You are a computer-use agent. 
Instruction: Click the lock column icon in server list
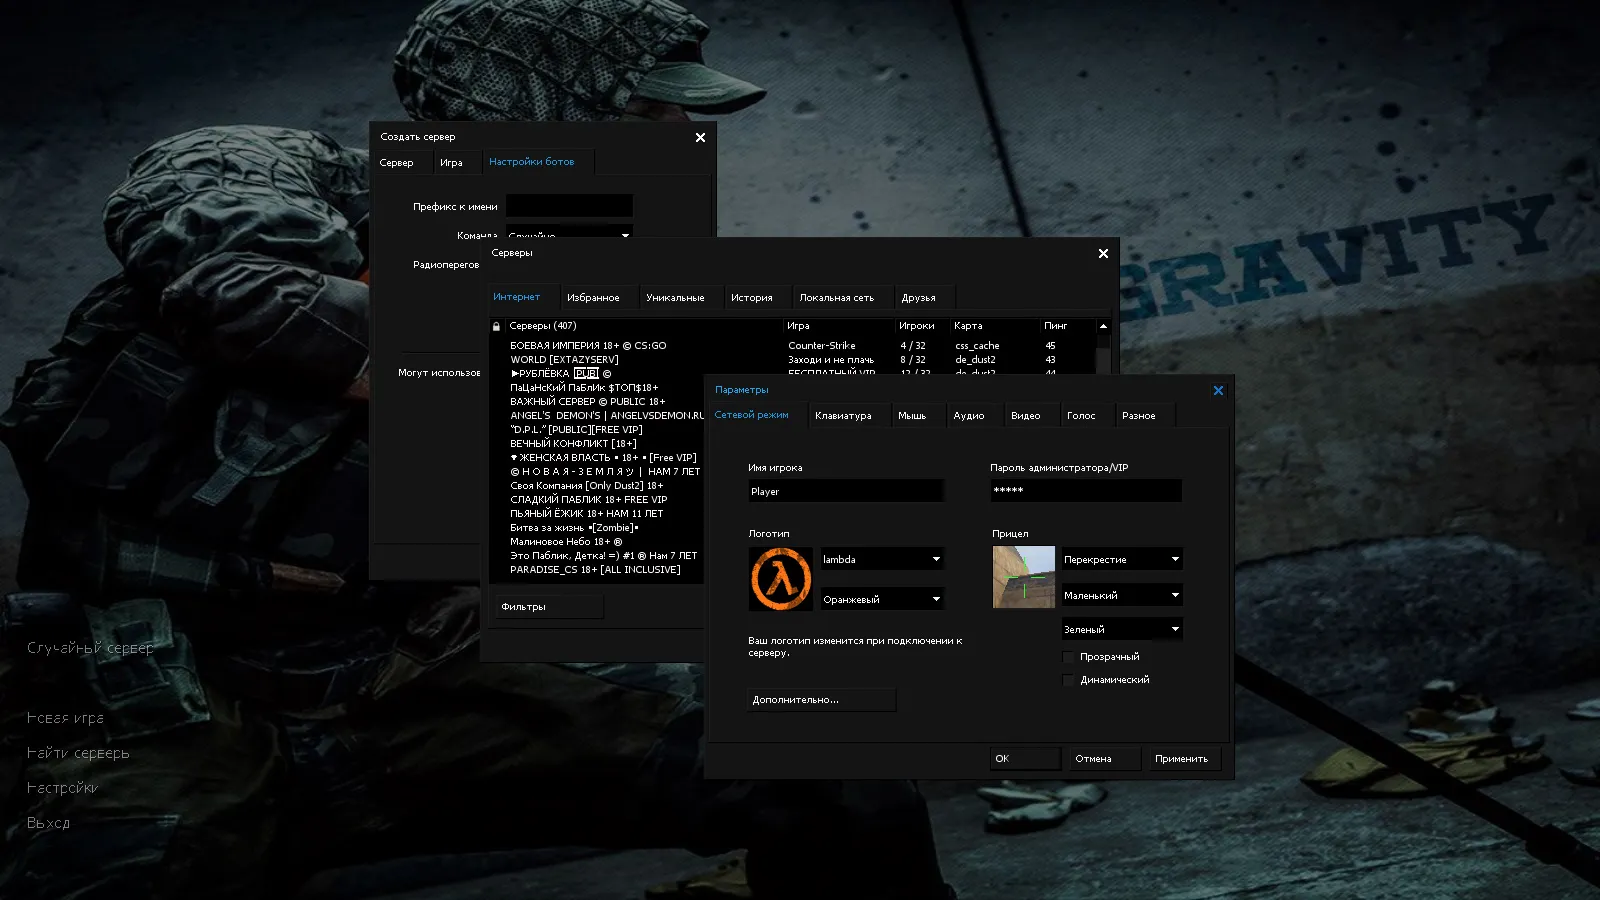coord(496,326)
